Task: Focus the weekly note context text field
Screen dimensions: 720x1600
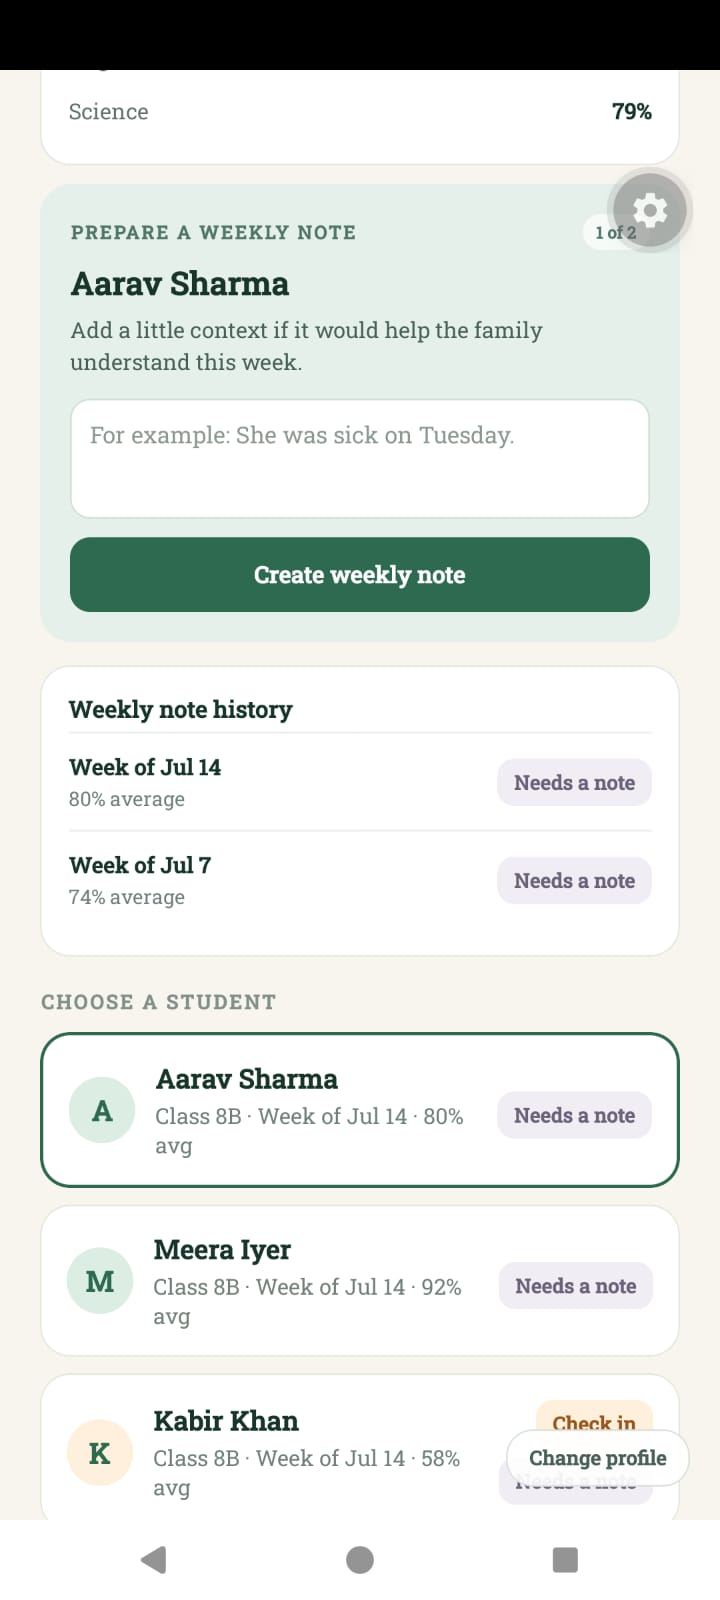Action: click(x=360, y=459)
